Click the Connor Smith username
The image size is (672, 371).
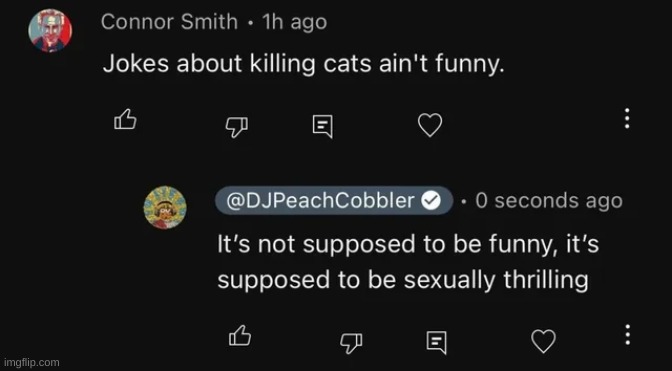pyautogui.click(x=169, y=21)
